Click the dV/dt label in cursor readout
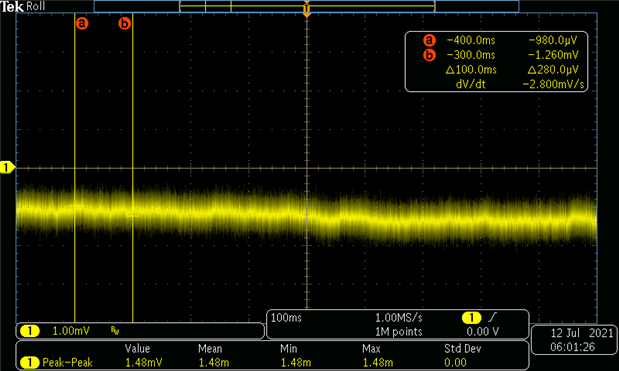Screen dimensions: 619x371 click(x=470, y=84)
